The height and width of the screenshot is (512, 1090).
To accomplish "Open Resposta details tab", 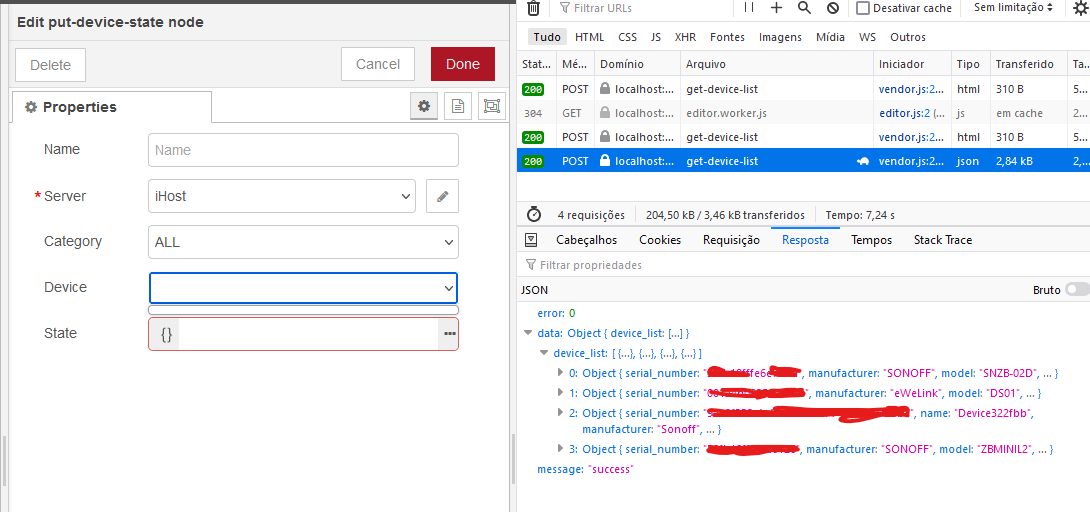I will click(806, 240).
